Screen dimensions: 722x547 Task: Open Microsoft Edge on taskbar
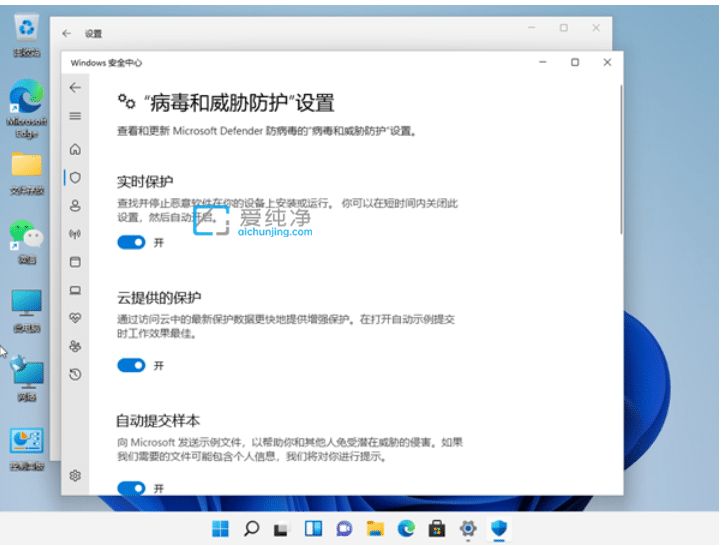406,529
